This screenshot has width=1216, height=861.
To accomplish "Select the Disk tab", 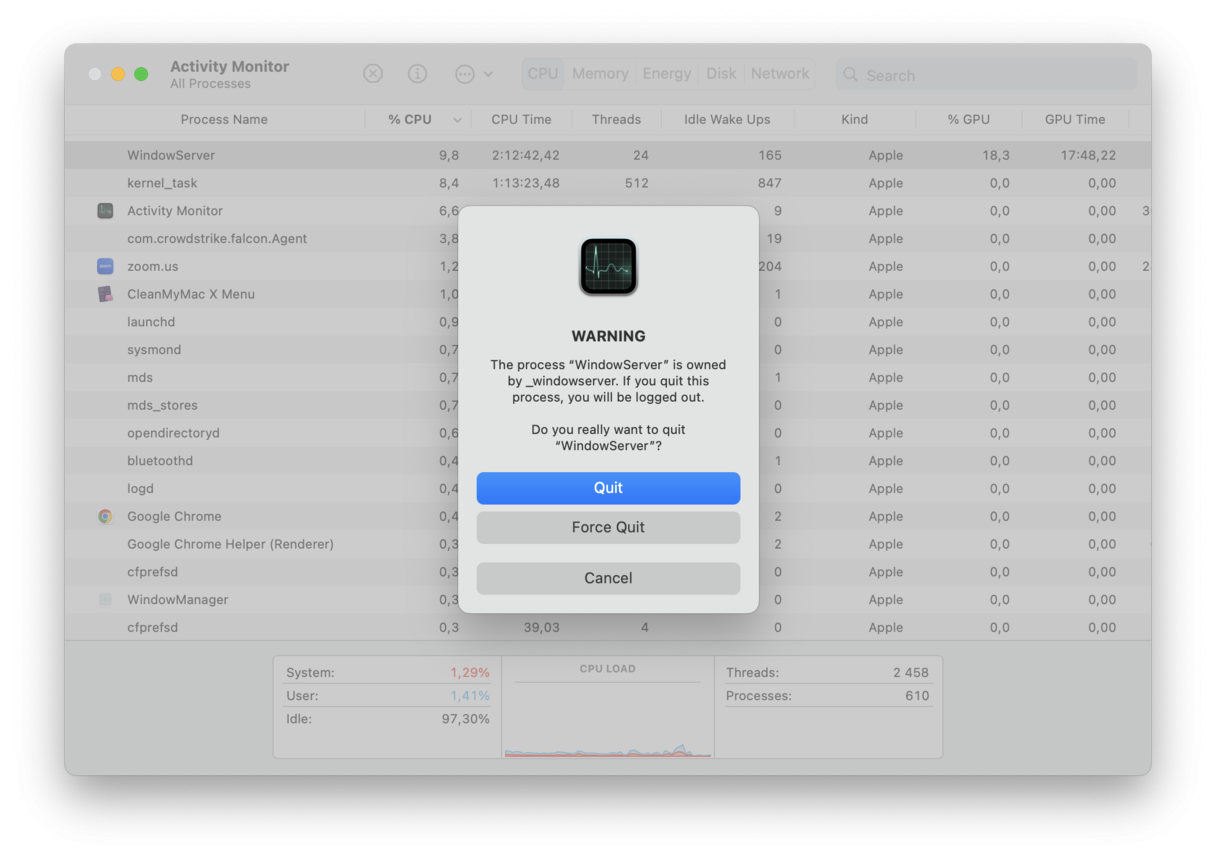I will [x=721, y=73].
